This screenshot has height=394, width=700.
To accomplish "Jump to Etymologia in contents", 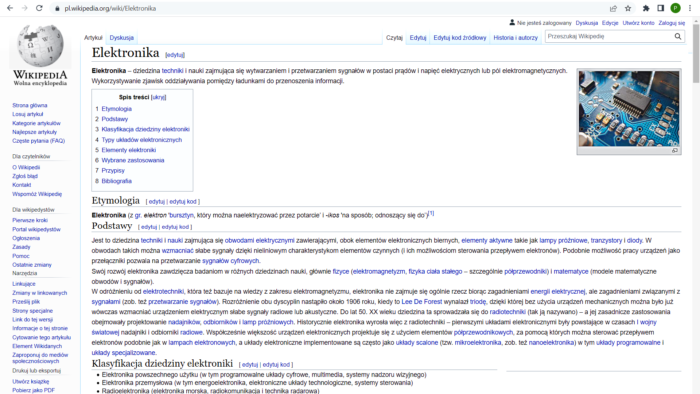I will pyautogui.click(x=117, y=109).
